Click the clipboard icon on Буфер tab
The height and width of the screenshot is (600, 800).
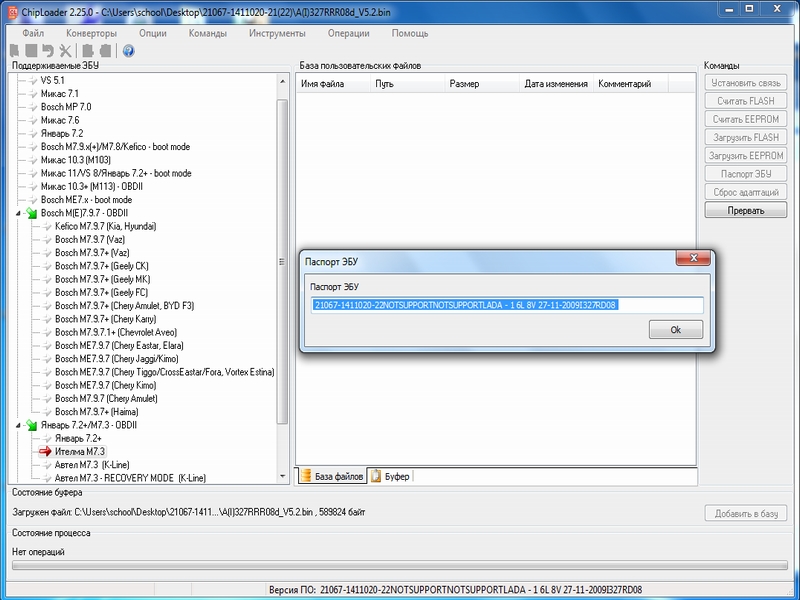[x=377, y=476]
